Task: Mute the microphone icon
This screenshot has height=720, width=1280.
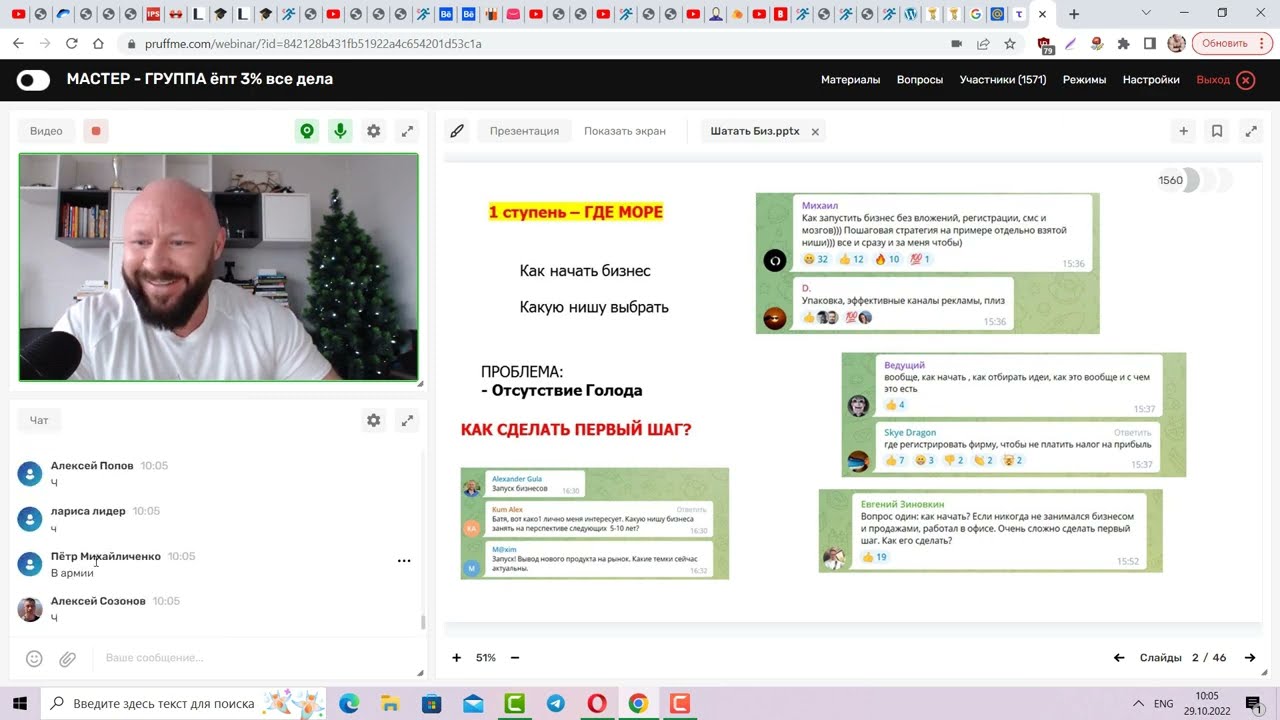Action: coord(340,130)
